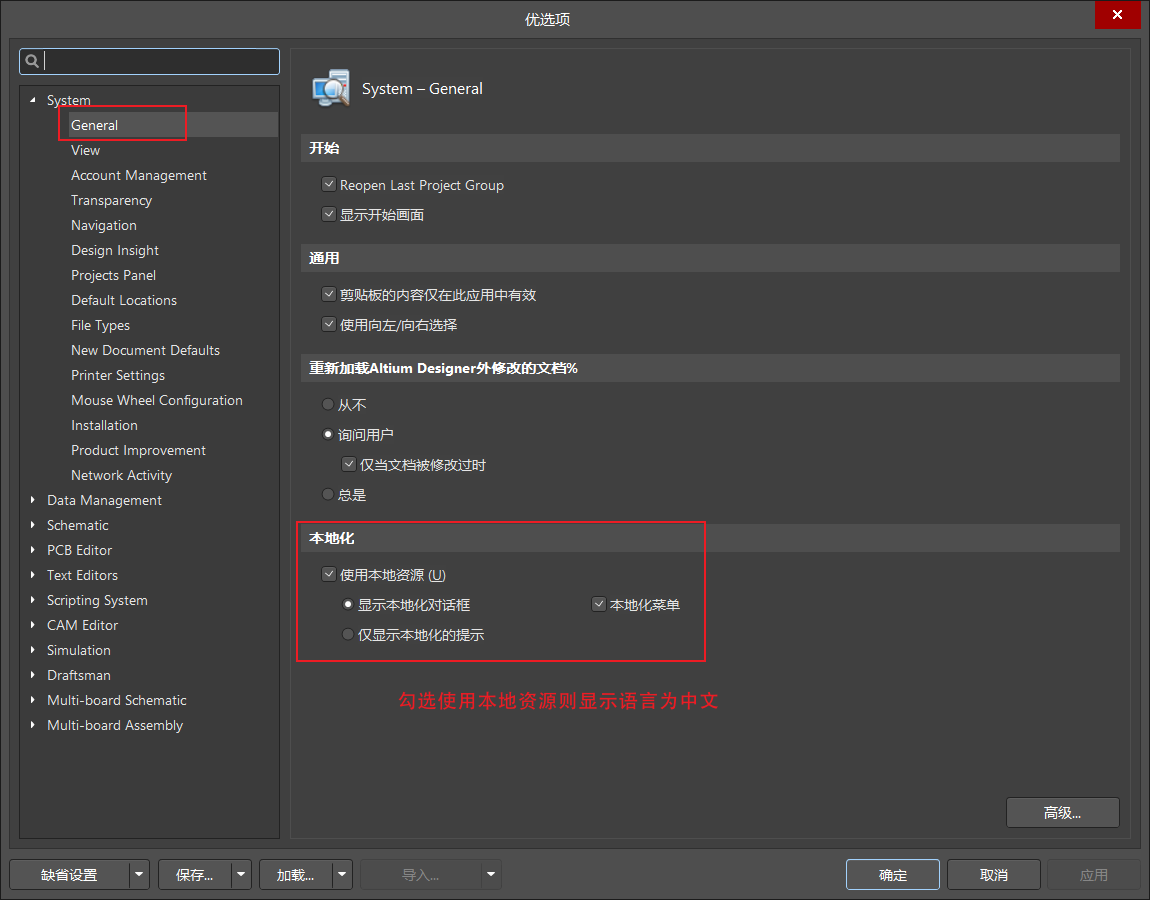Click the System – General header icon
This screenshot has height=900, width=1150.
(x=331, y=88)
